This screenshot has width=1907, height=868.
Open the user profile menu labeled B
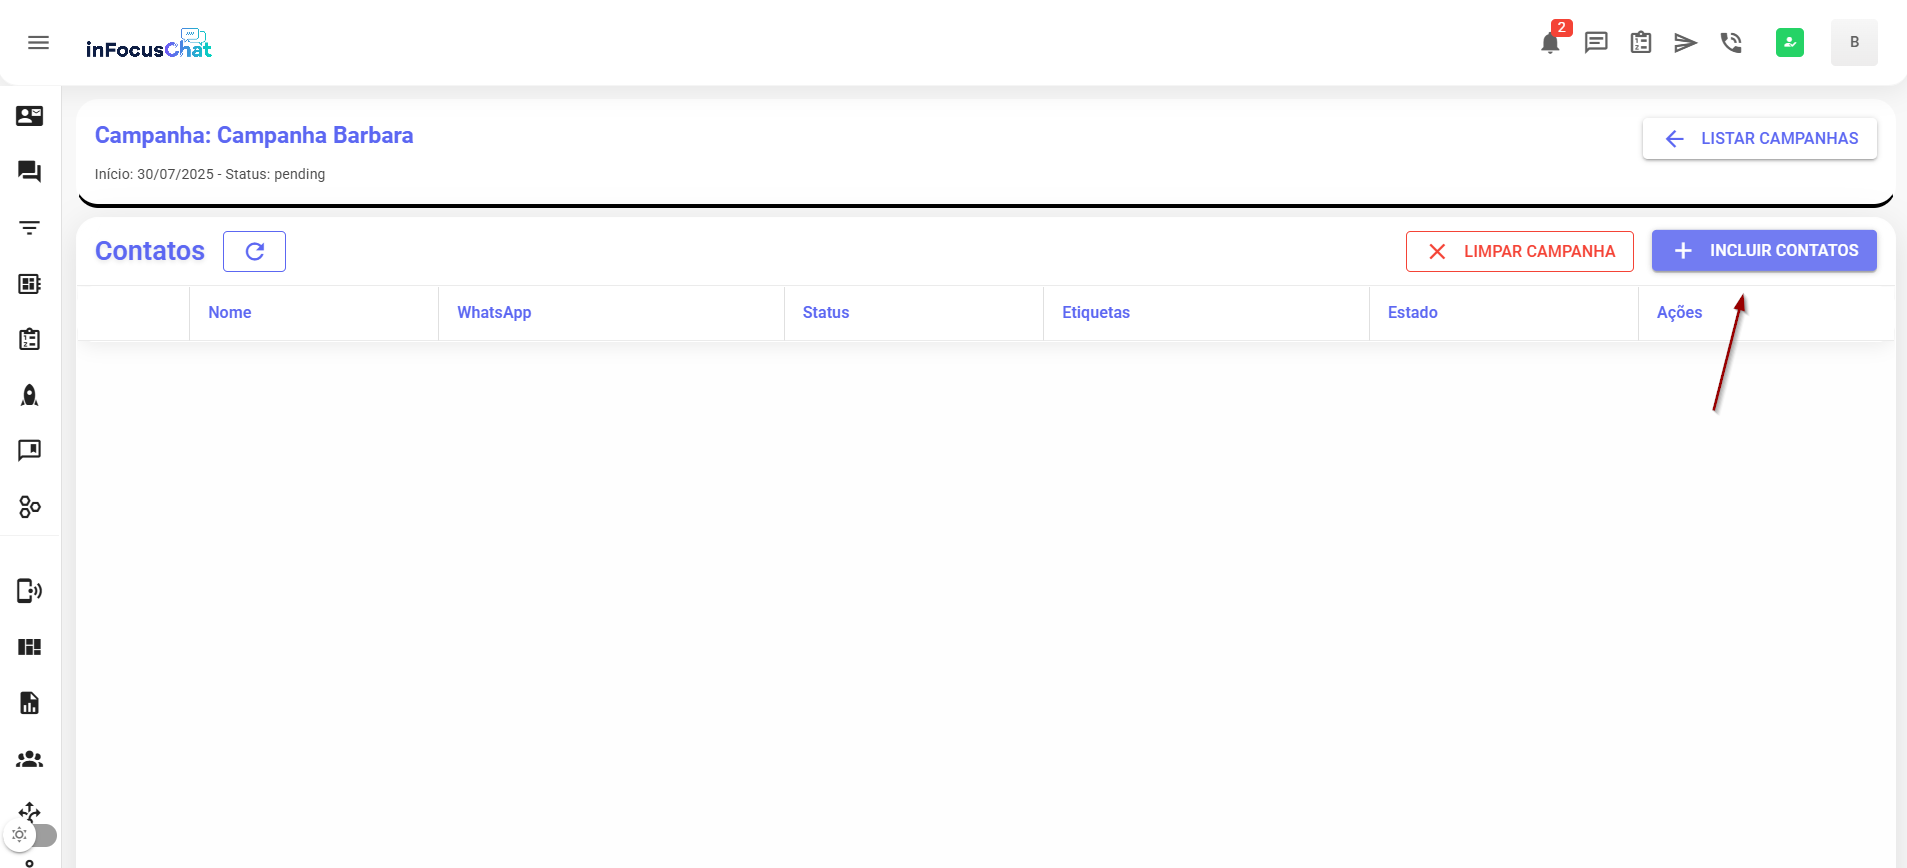click(1853, 43)
